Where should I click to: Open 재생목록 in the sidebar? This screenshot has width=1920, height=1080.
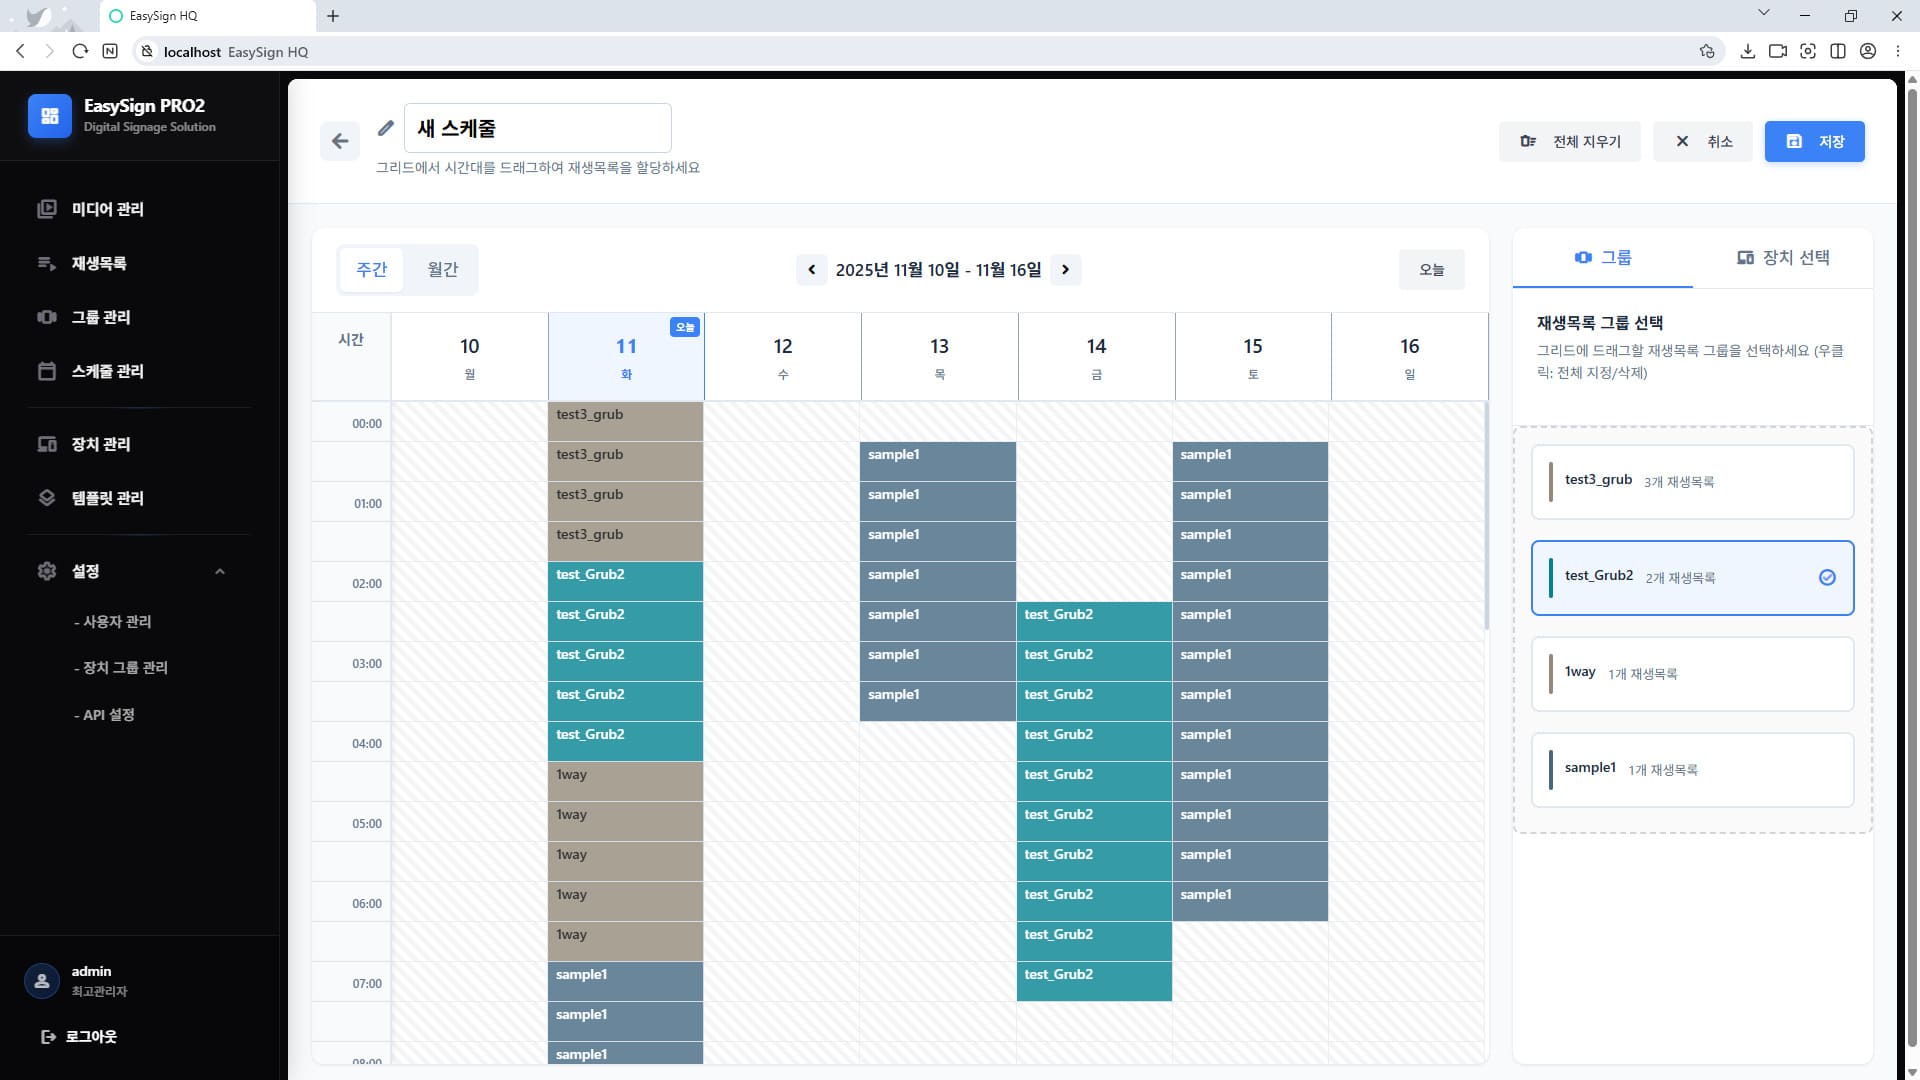pos(98,263)
